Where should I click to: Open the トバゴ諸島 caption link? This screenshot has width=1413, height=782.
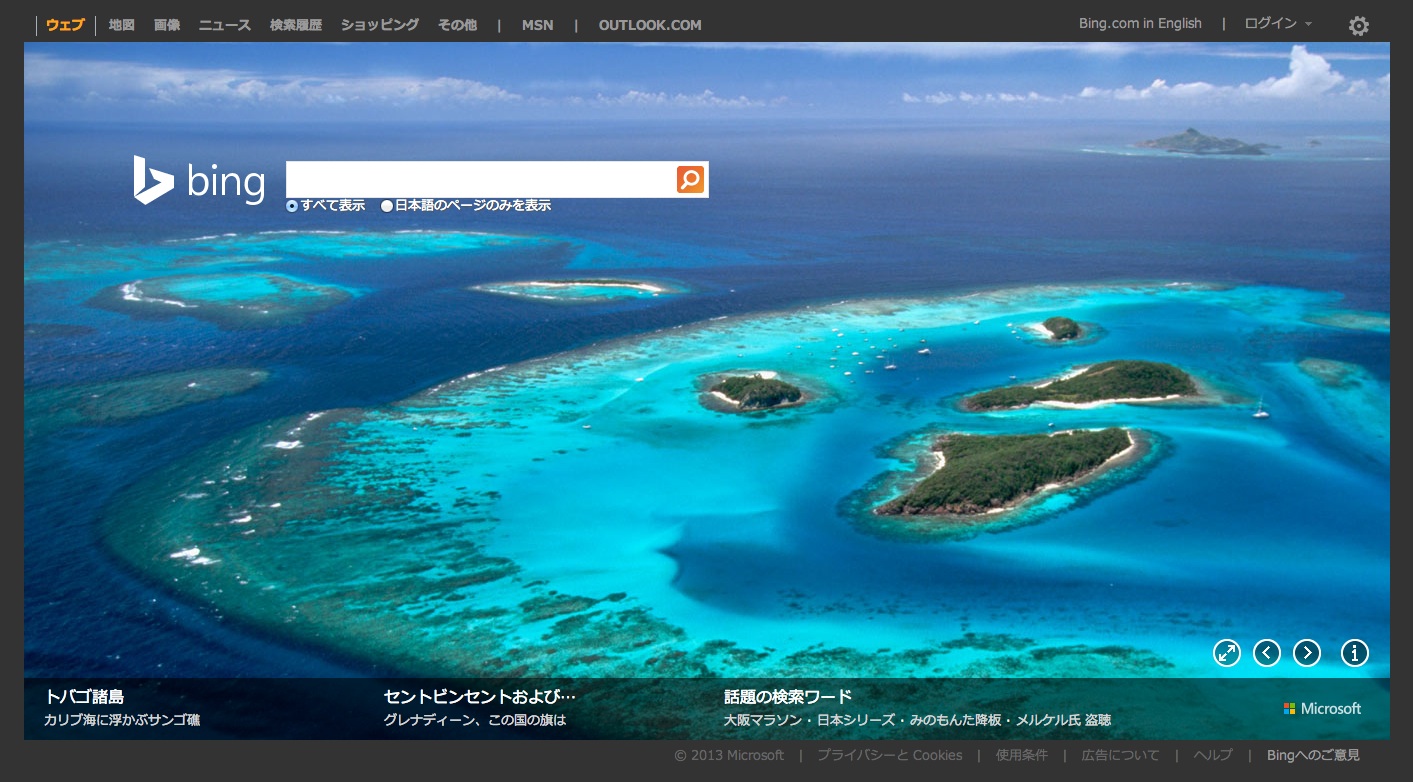tap(85, 697)
